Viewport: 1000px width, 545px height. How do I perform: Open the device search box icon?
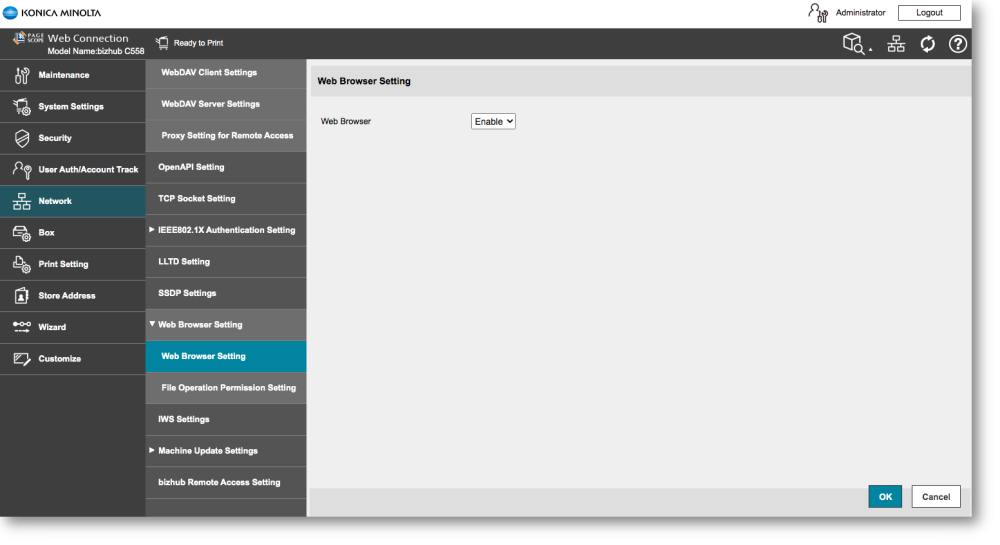click(855, 43)
